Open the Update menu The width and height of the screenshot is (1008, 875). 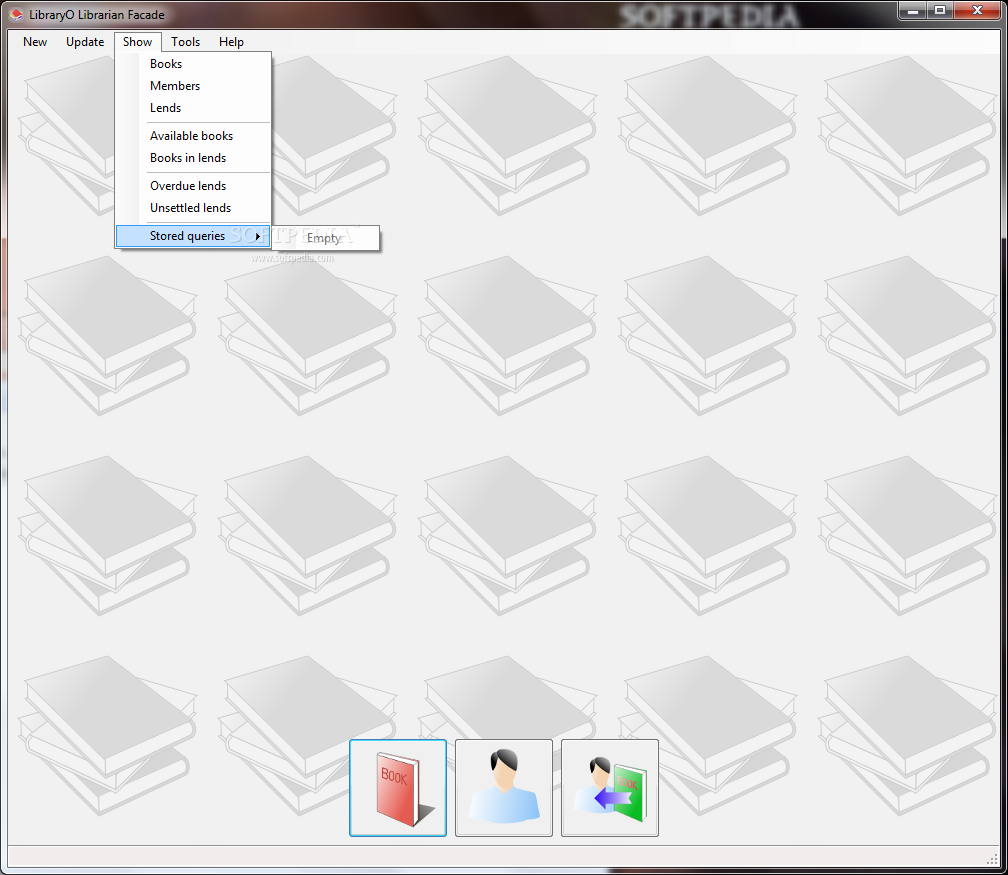point(85,42)
